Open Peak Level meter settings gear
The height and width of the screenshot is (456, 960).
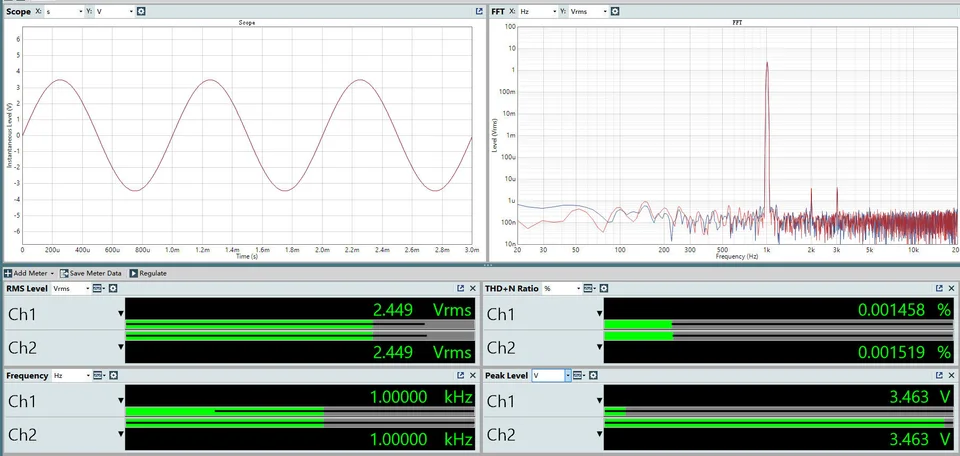(x=593, y=375)
